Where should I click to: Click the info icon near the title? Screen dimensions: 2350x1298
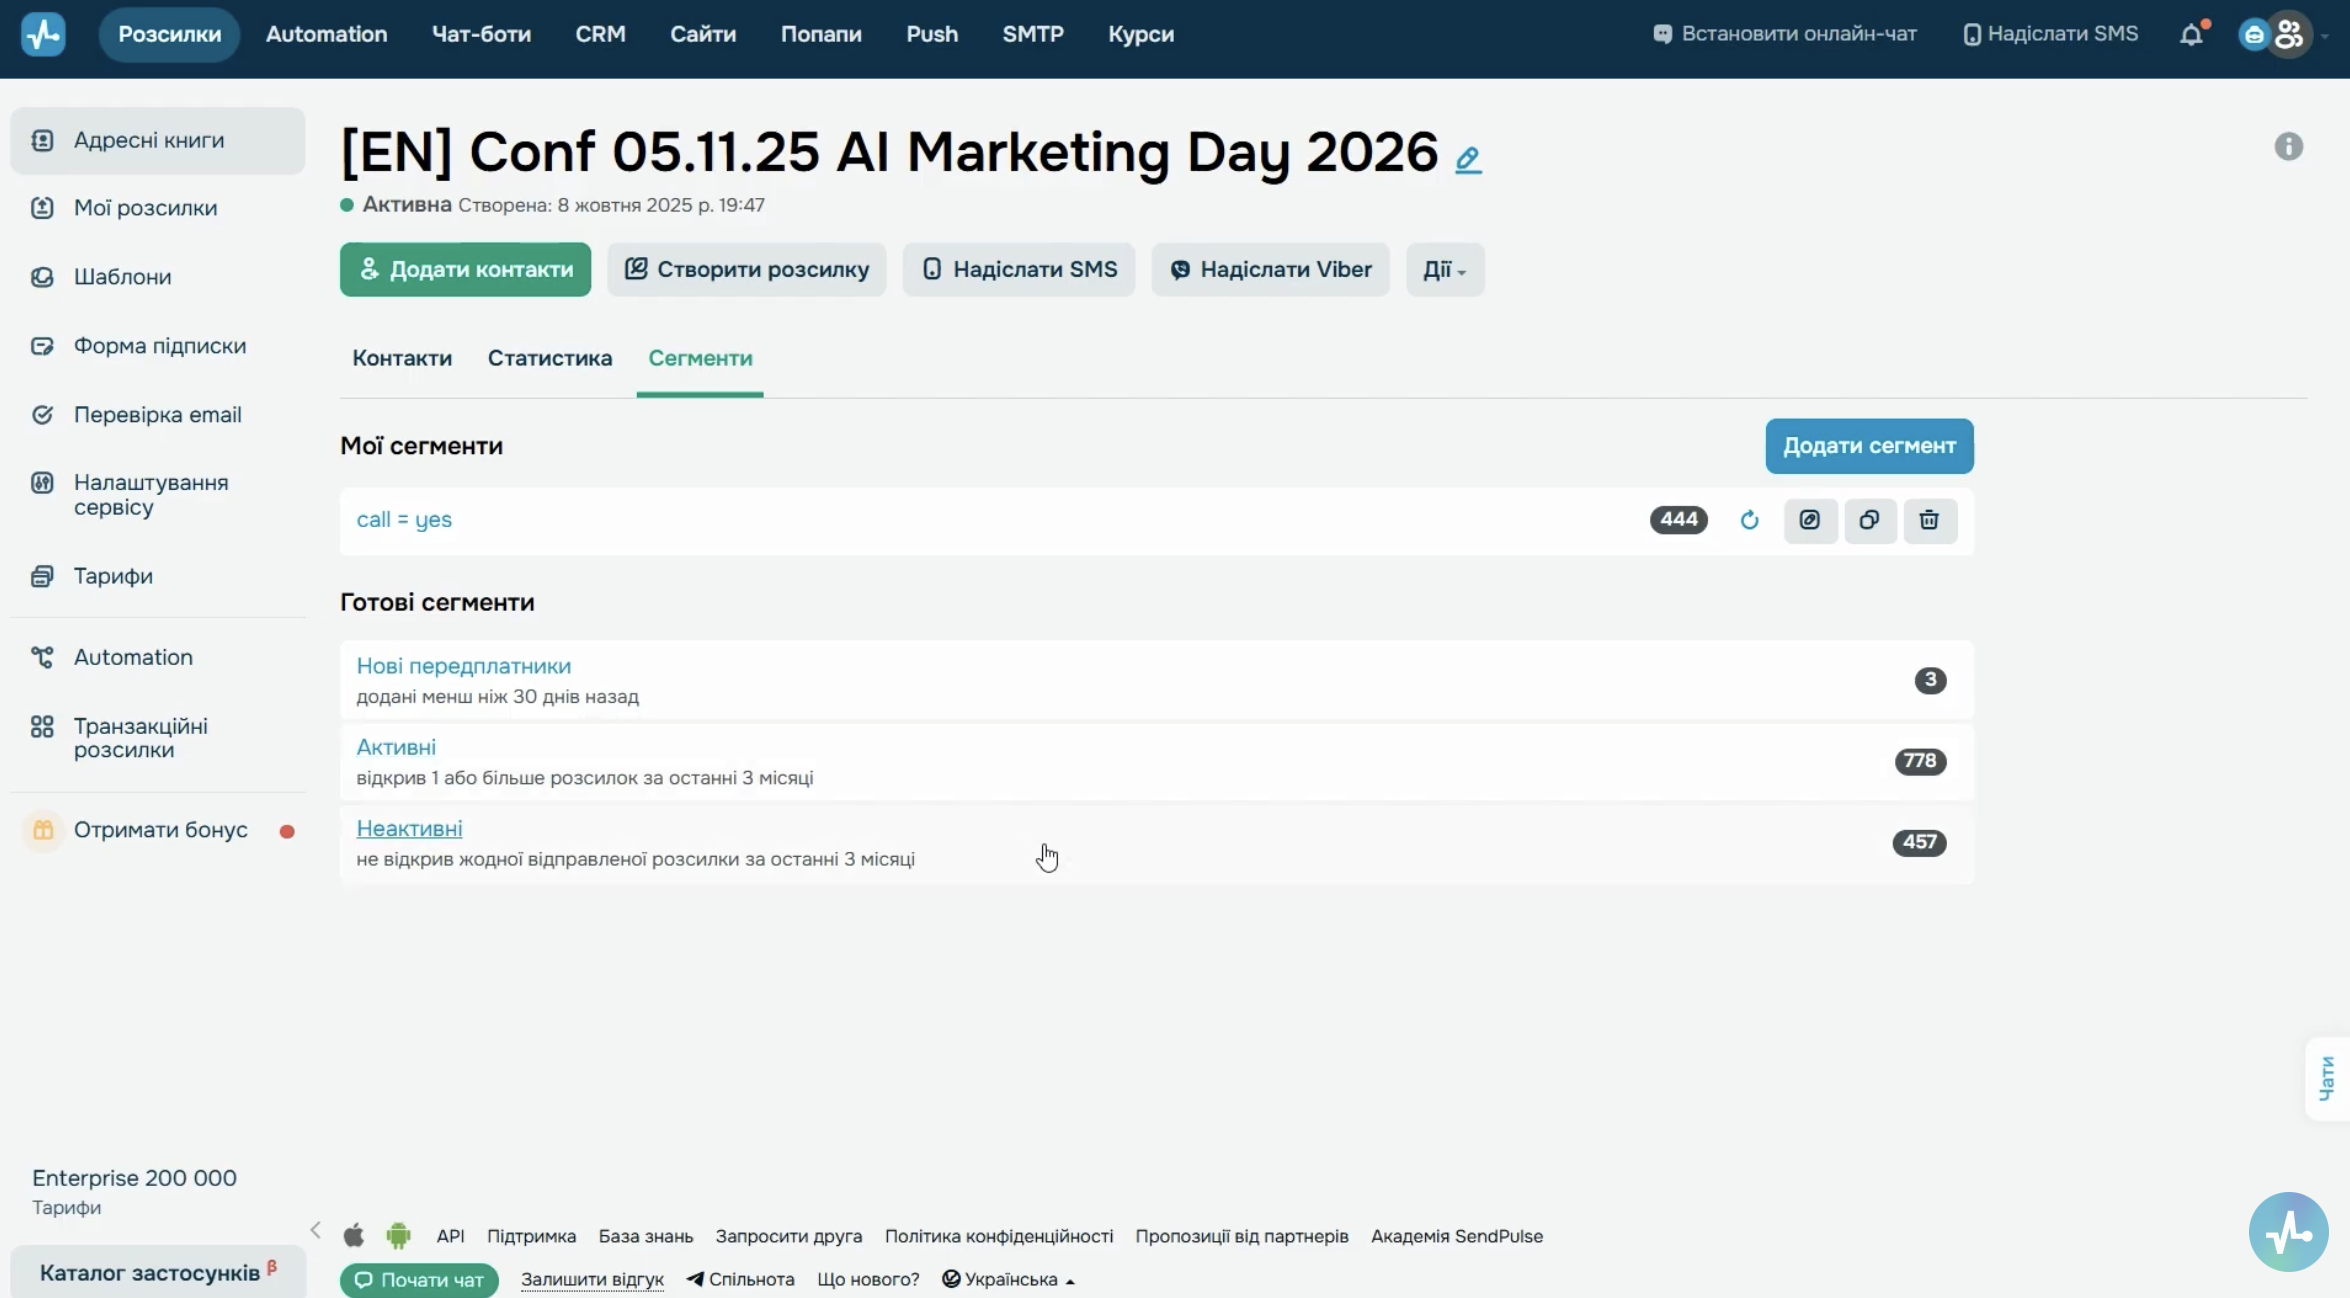coord(2288,147)
